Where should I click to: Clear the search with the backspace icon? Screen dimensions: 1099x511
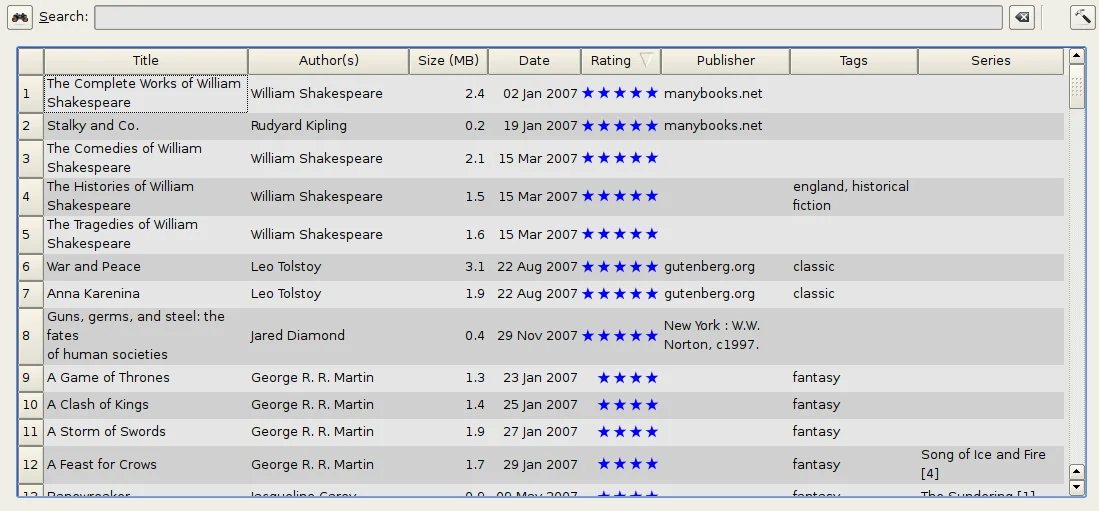pyautogui.click(x=1022, y=18)
